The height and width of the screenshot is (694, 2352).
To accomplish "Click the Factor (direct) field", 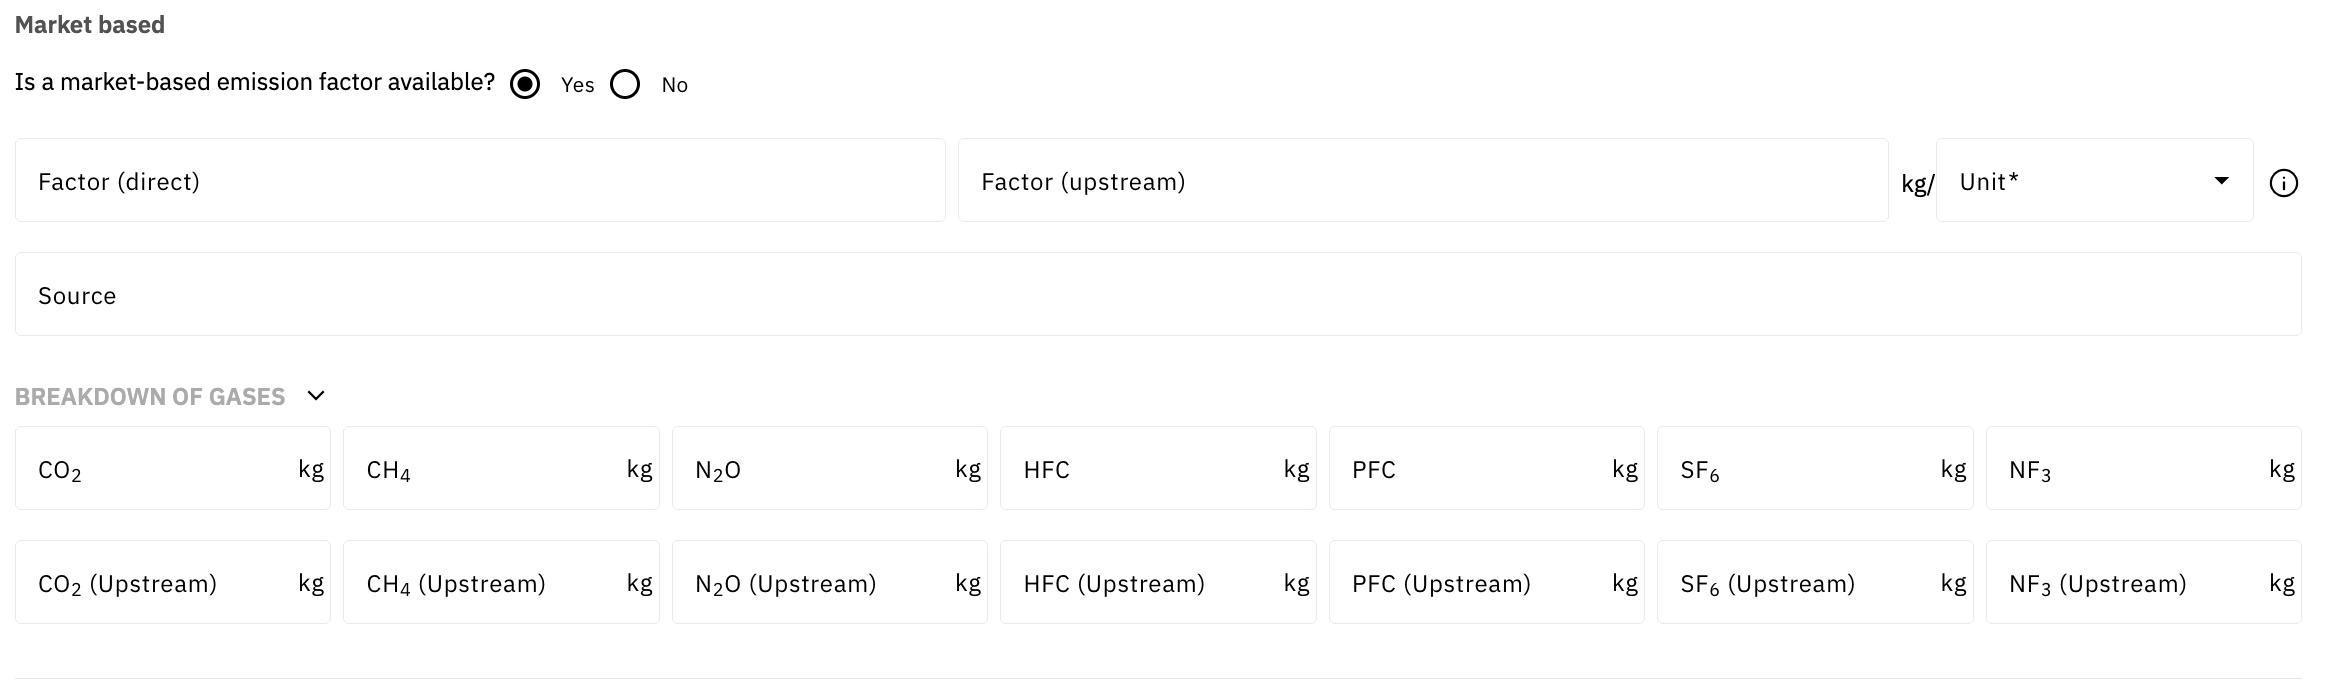I will [x=480, y=181].
